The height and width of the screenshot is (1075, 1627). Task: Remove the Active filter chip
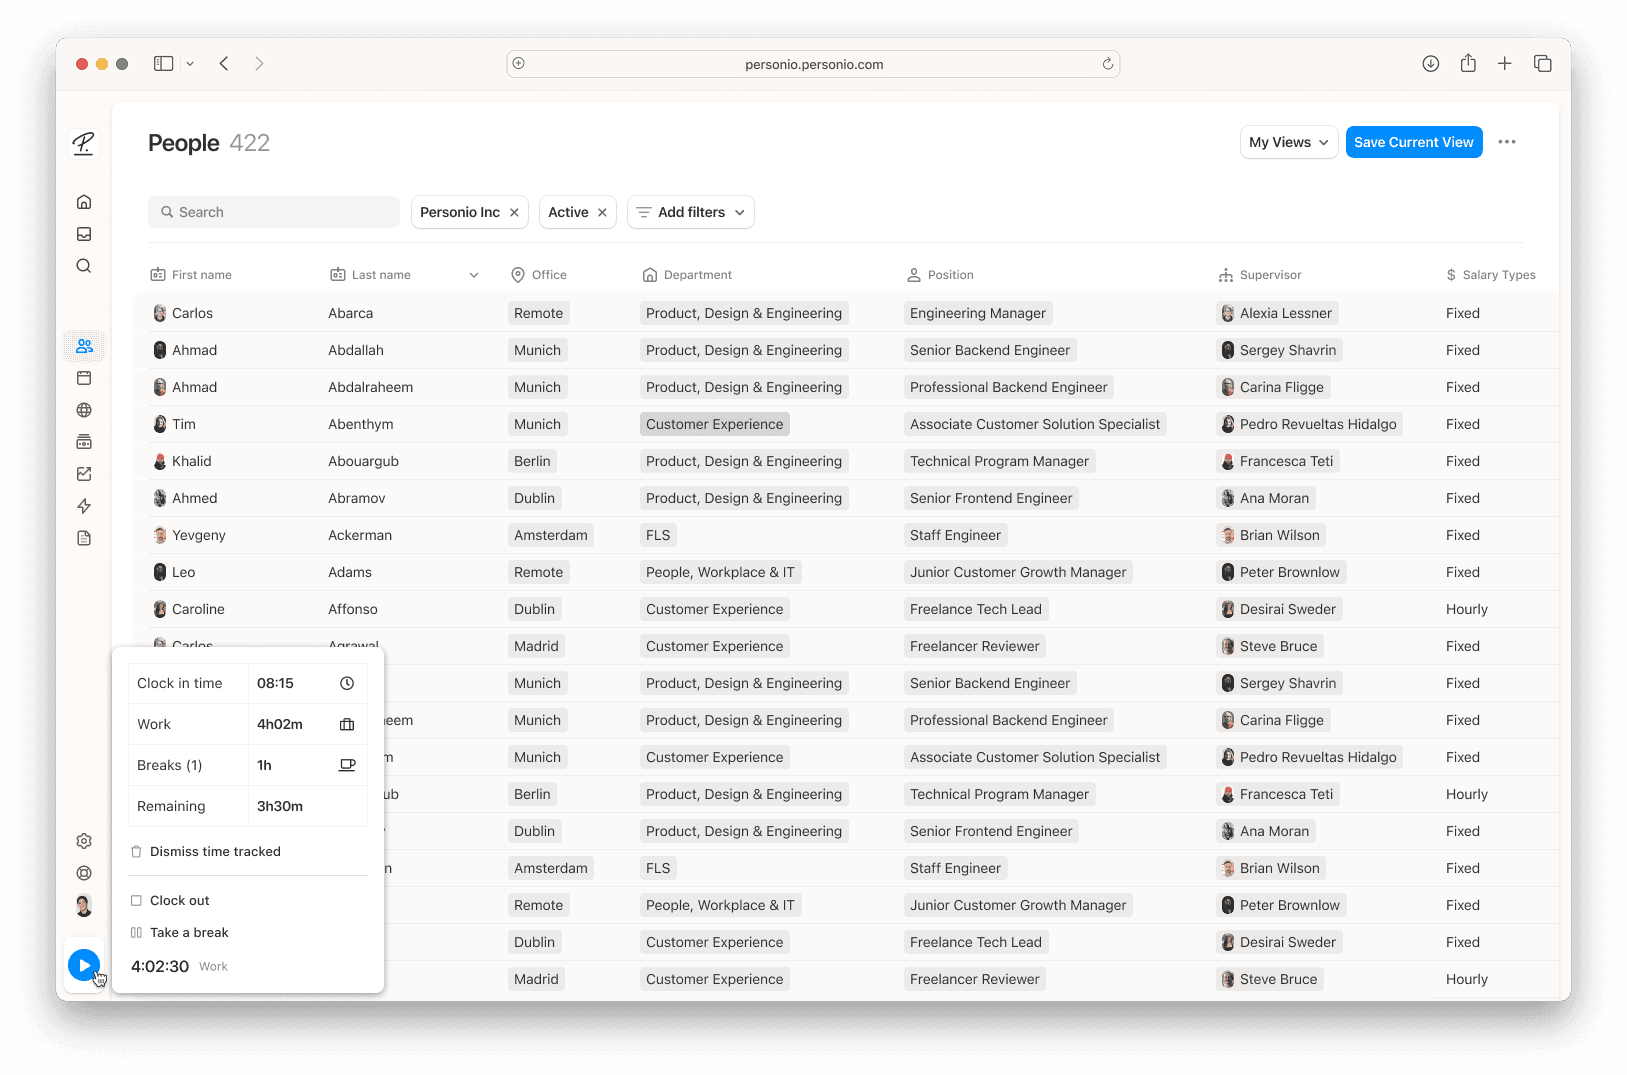pos(602,212)
